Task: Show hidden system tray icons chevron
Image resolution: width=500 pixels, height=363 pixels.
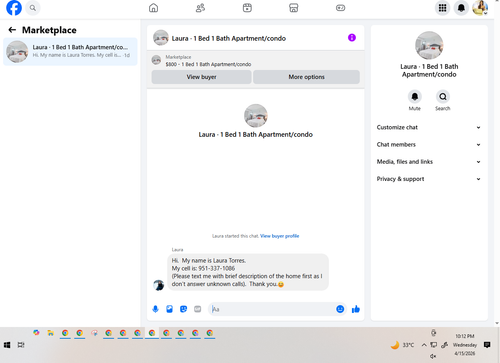Action: 424,345
